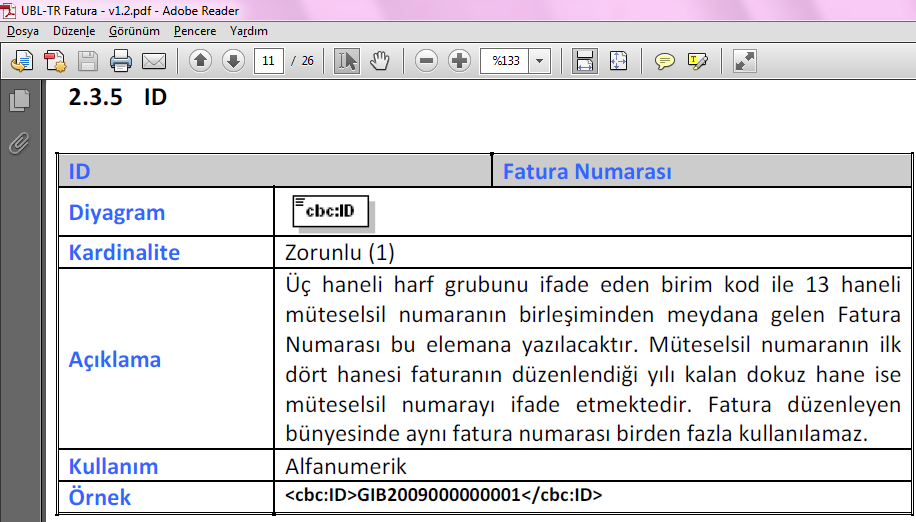Click the email envelope icon
The width and height of the screenshot is (916, 522).
[153, 61]
